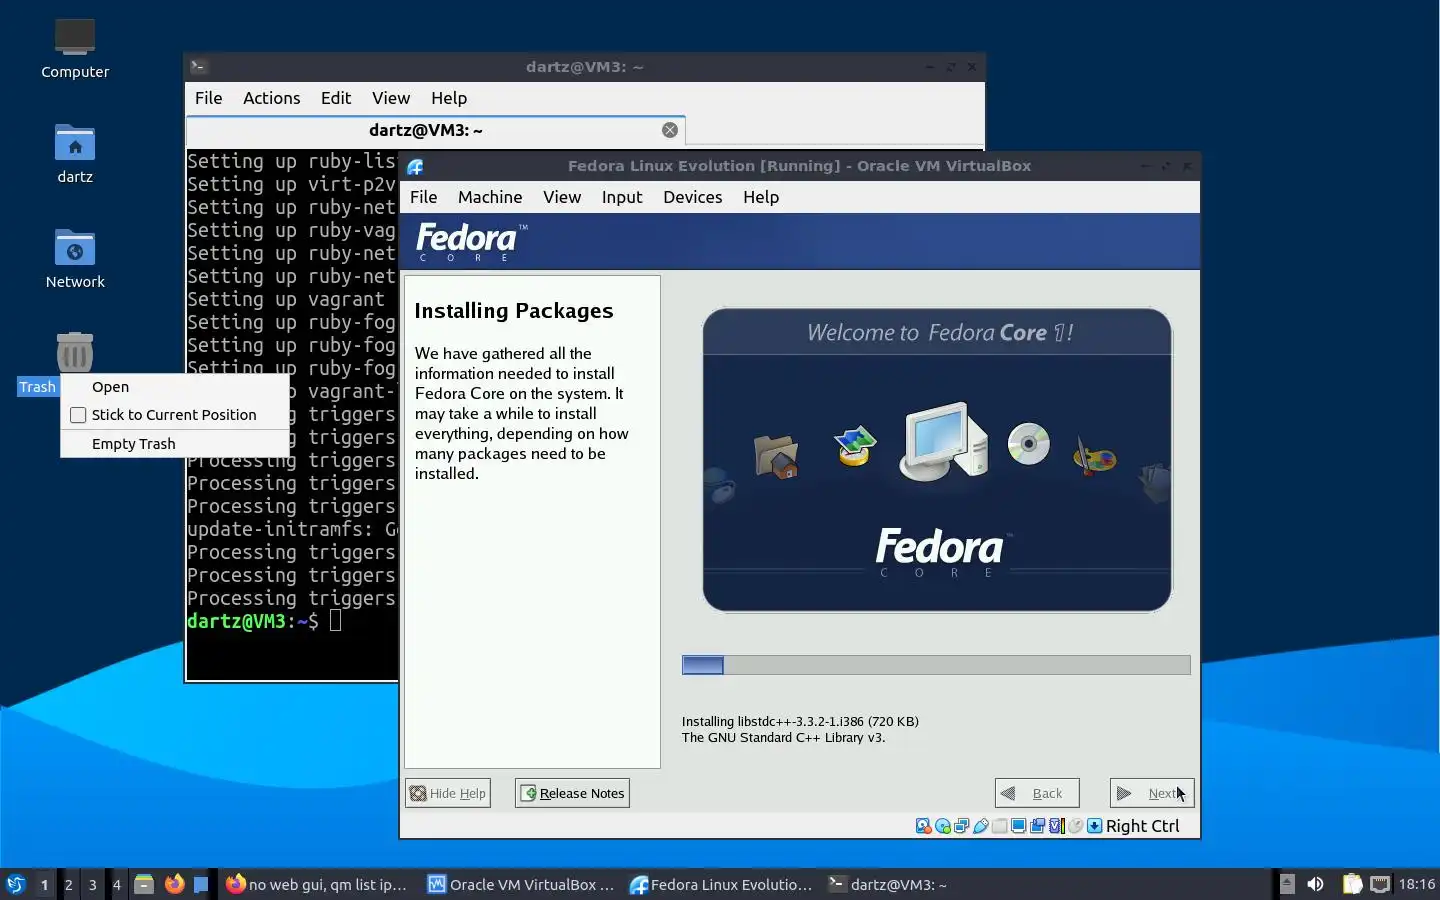Open the volume control in system tray

[x=1315, y=884]
